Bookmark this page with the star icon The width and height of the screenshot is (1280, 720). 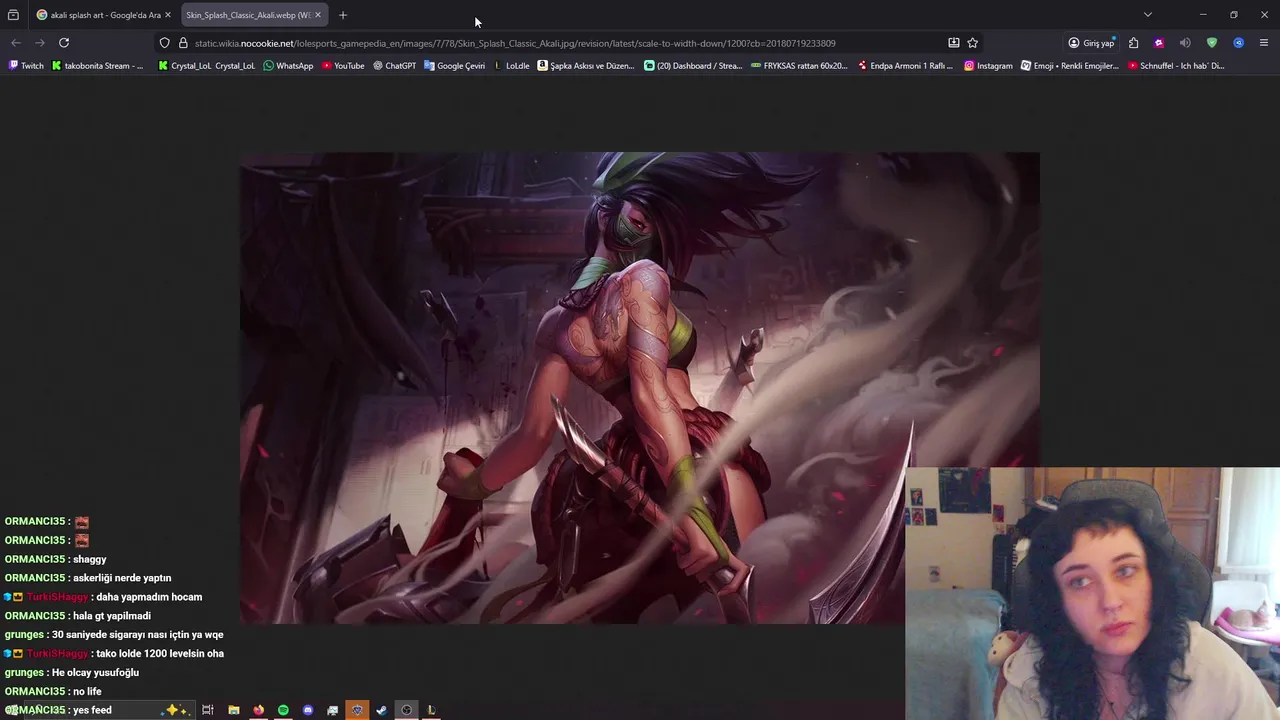click(x=973, y=43)
